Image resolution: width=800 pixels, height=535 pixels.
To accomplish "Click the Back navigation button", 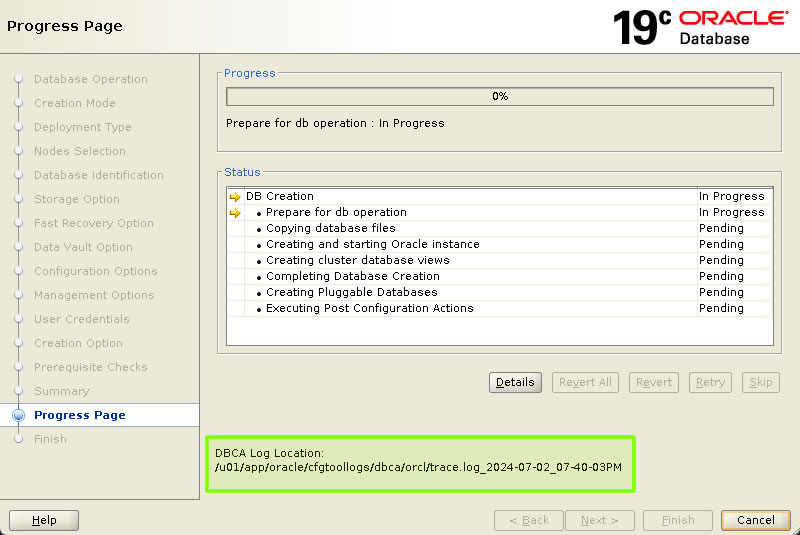I will pyautogui.click(x=529, y=520).
